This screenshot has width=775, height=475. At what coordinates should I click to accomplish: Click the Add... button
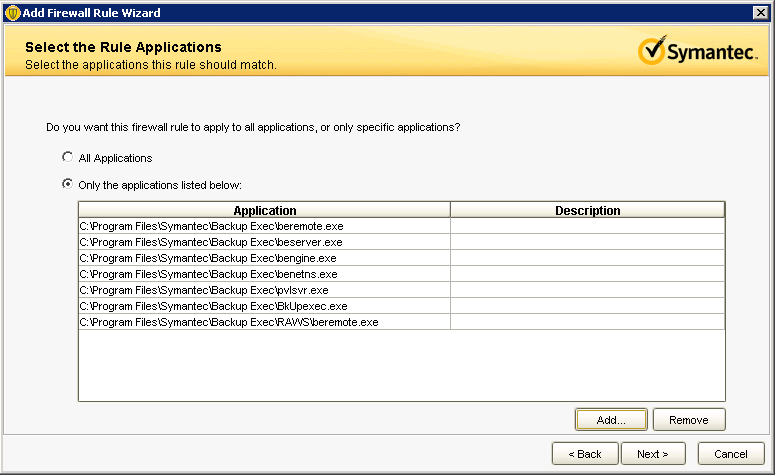(611, 420)
